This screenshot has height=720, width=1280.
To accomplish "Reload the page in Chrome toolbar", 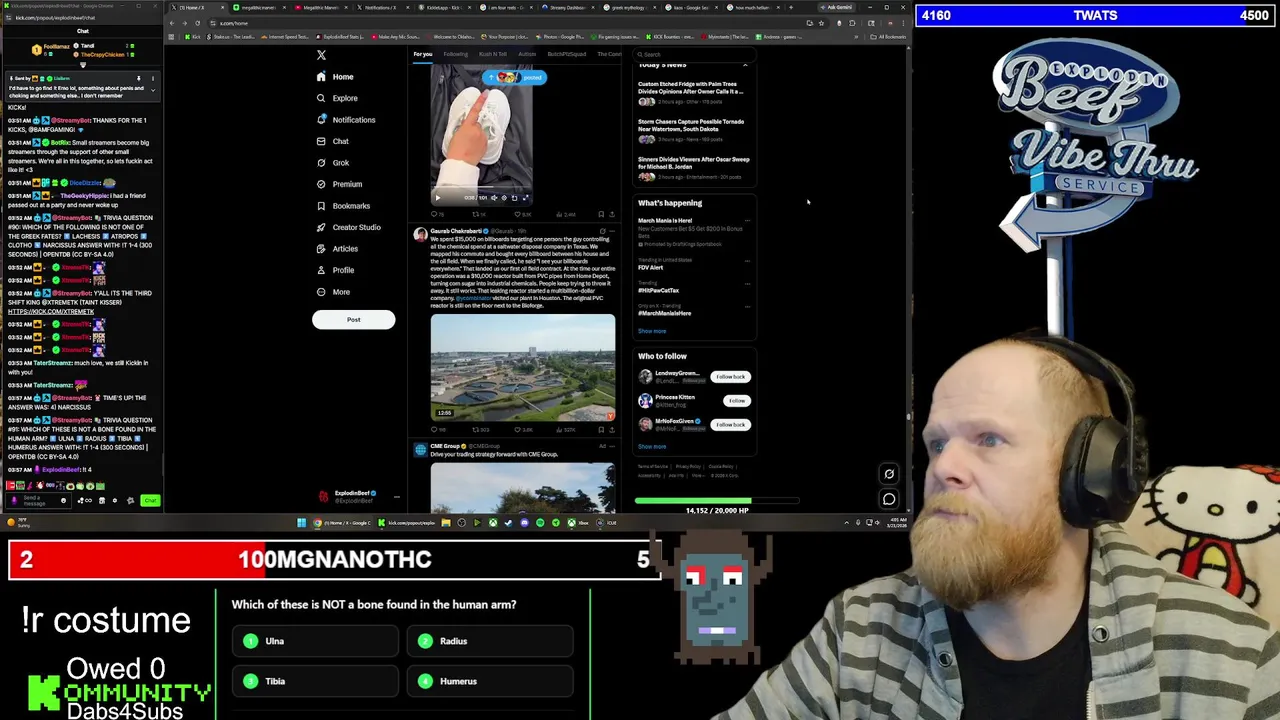I will 197,23.
